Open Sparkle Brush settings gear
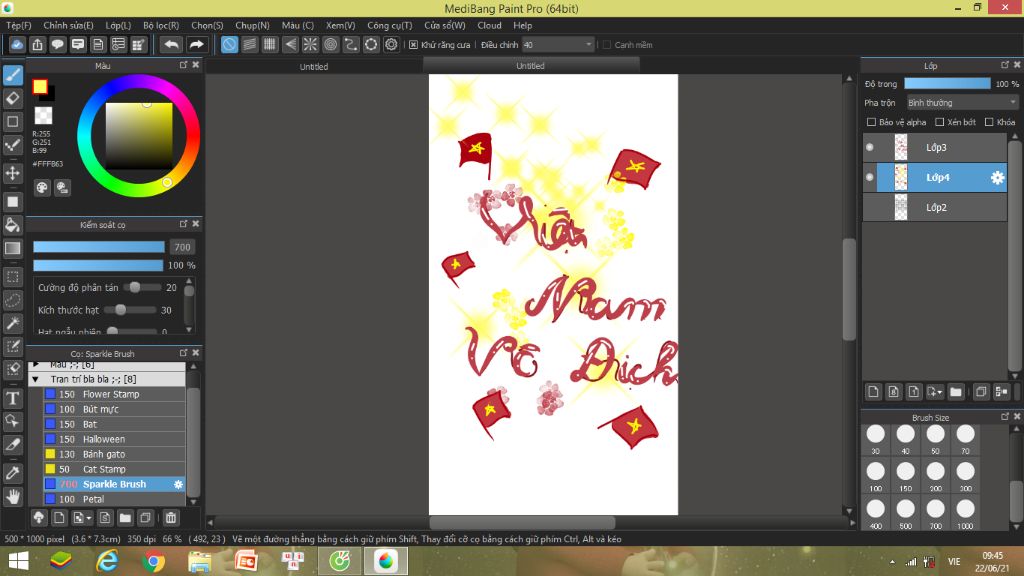This screenshot has height=576, width=1024. [x=178, y=484]
